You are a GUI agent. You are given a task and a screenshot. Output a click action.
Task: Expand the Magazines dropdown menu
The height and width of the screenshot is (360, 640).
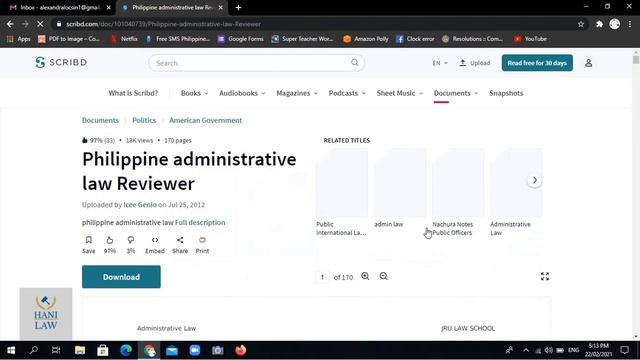(x=297, y=93)
